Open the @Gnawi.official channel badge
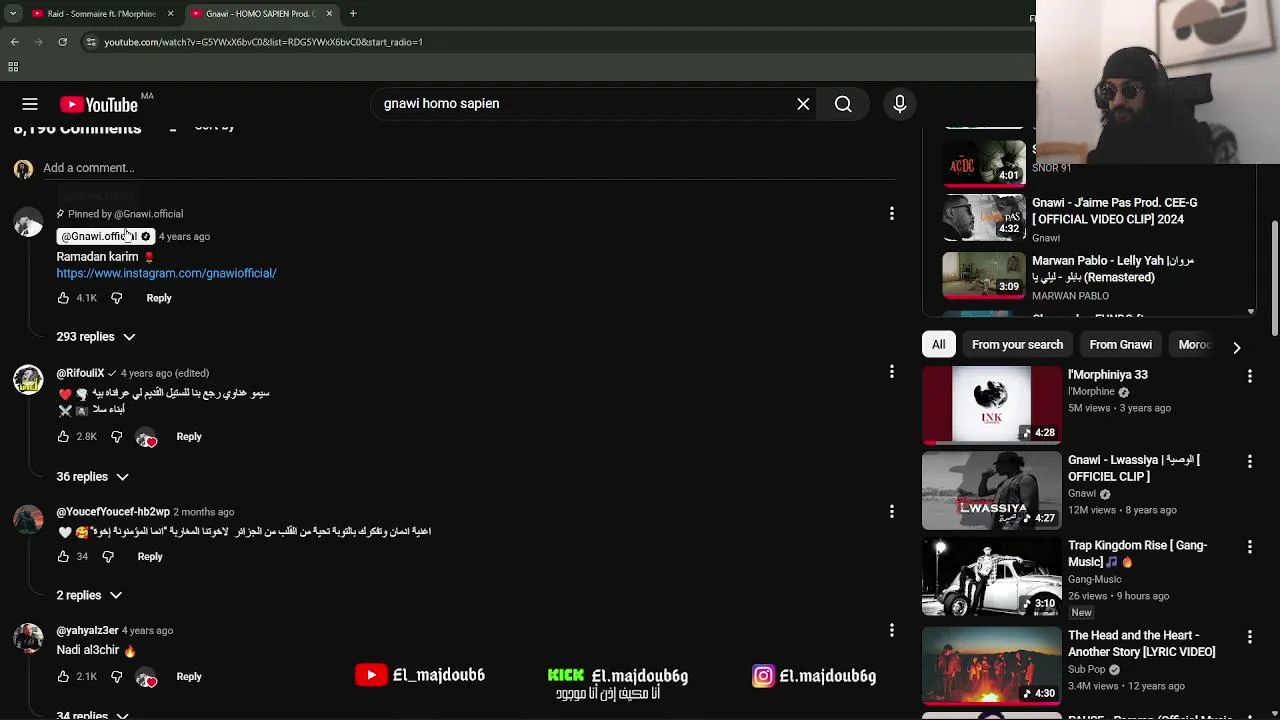Screen dimensions: 1280x720 [105, 237]
